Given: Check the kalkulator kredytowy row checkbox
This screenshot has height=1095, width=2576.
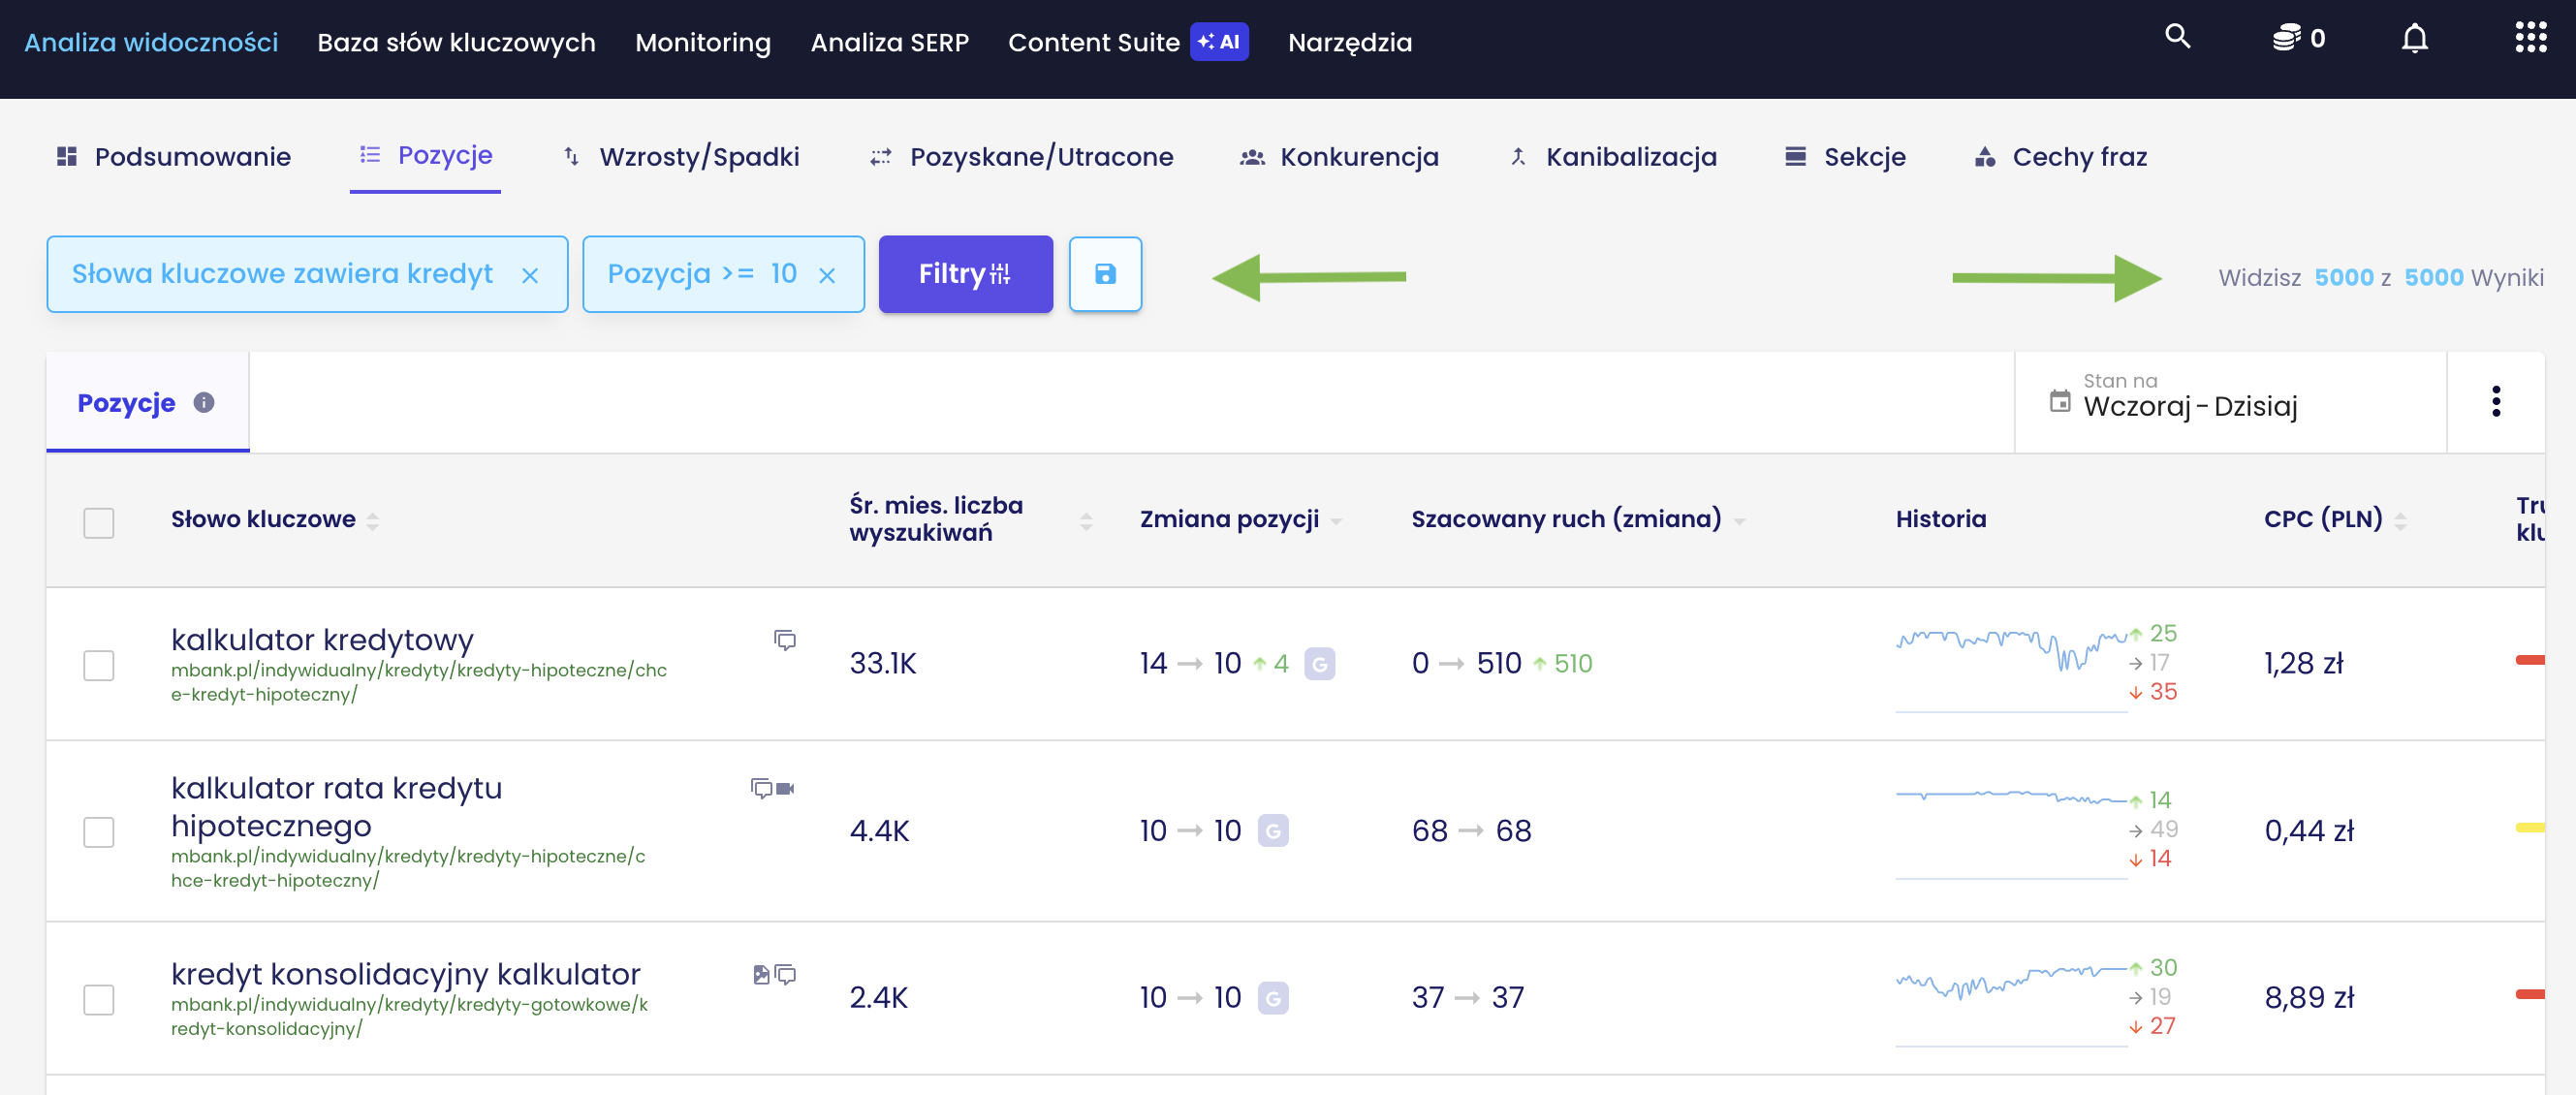Looking at the screenshot, I should (x=98, y=665).
